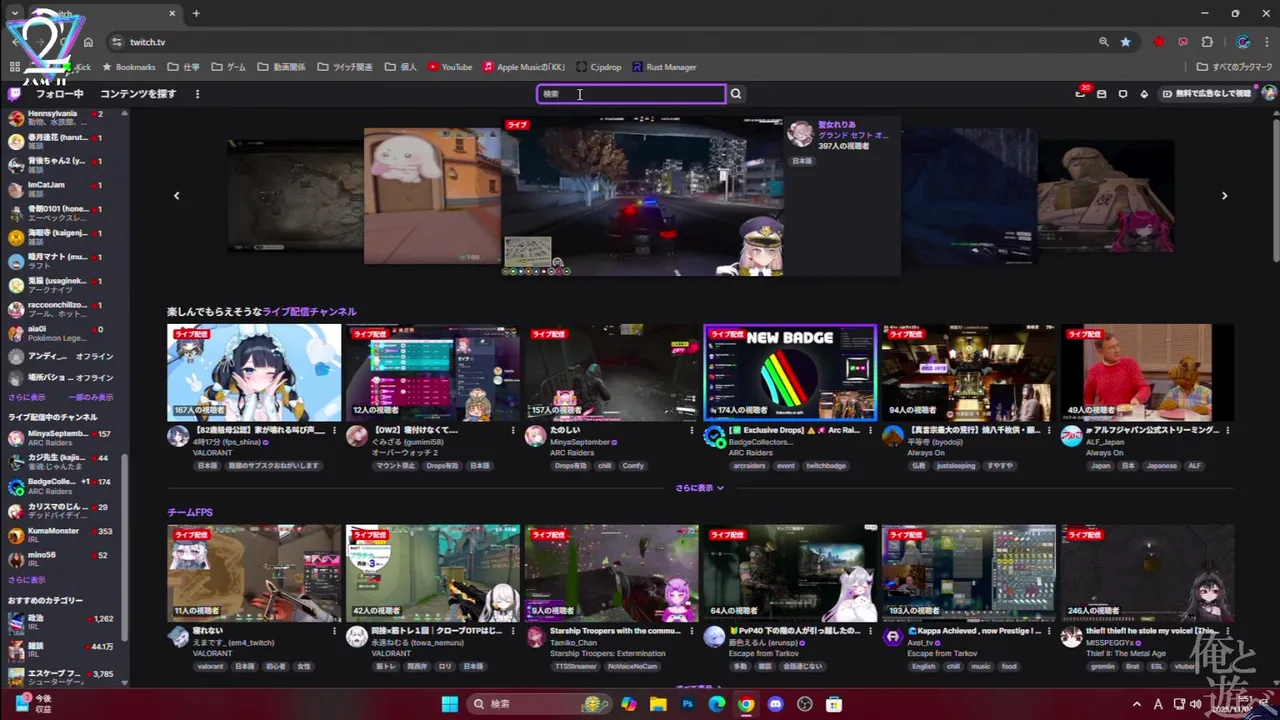Image resolution: width=1280 pixels, height=720 pixels.
Task: Open the ライブ配信チャンネル link in heading
Action: pyautogui.click(x=309, y=312)
